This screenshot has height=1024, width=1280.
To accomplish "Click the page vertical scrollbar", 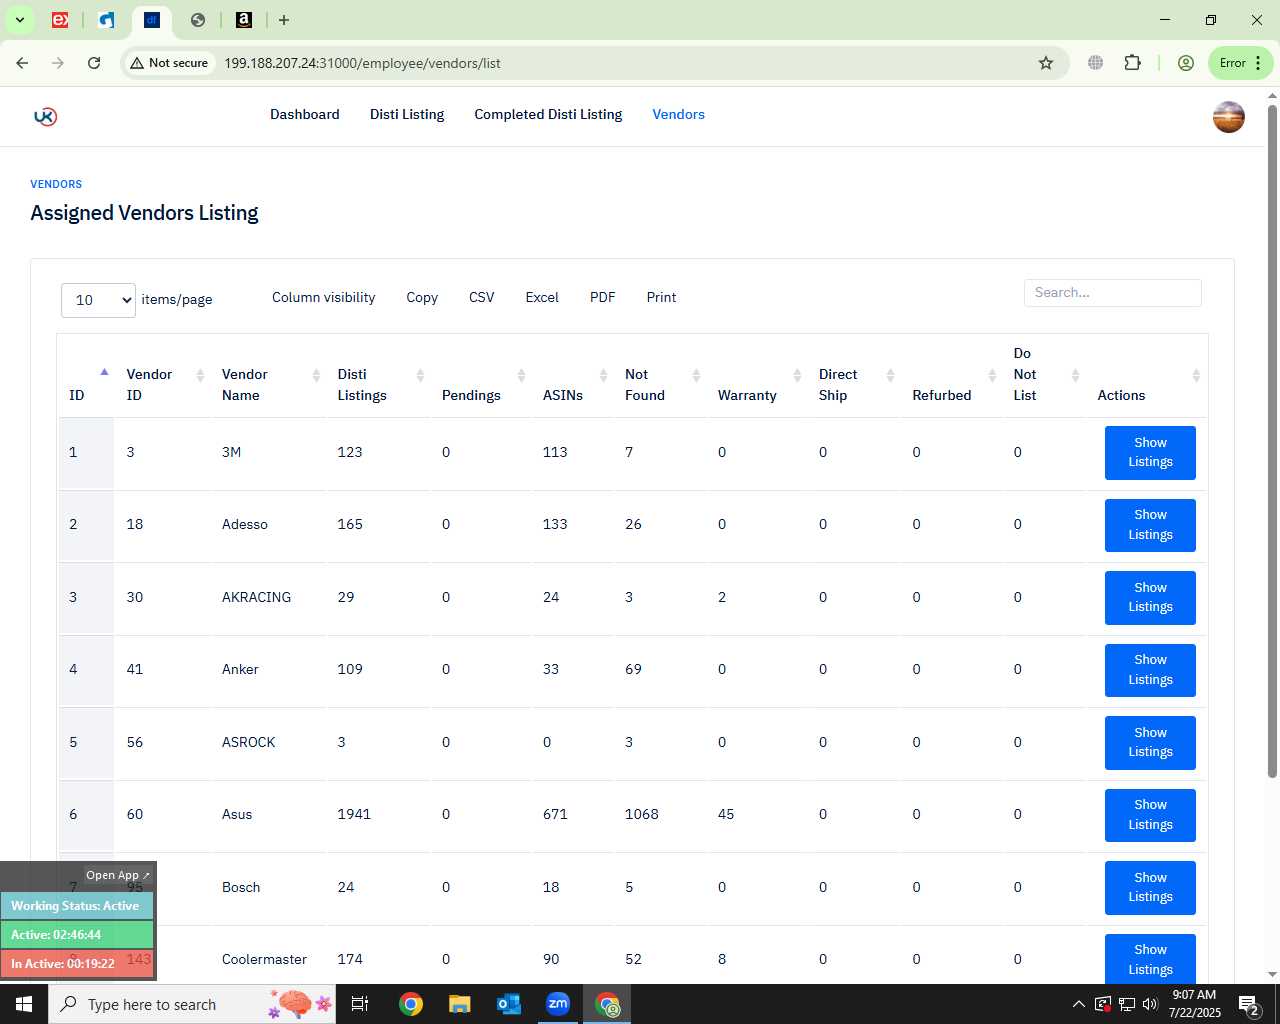I will (x=1272, y=440).
